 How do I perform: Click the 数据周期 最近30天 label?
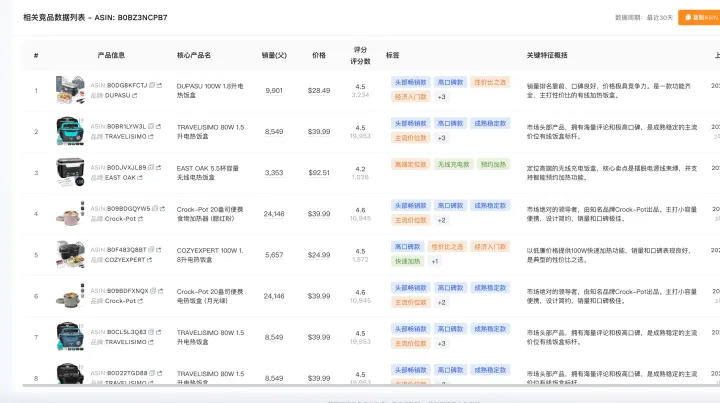tap(644, 17)
